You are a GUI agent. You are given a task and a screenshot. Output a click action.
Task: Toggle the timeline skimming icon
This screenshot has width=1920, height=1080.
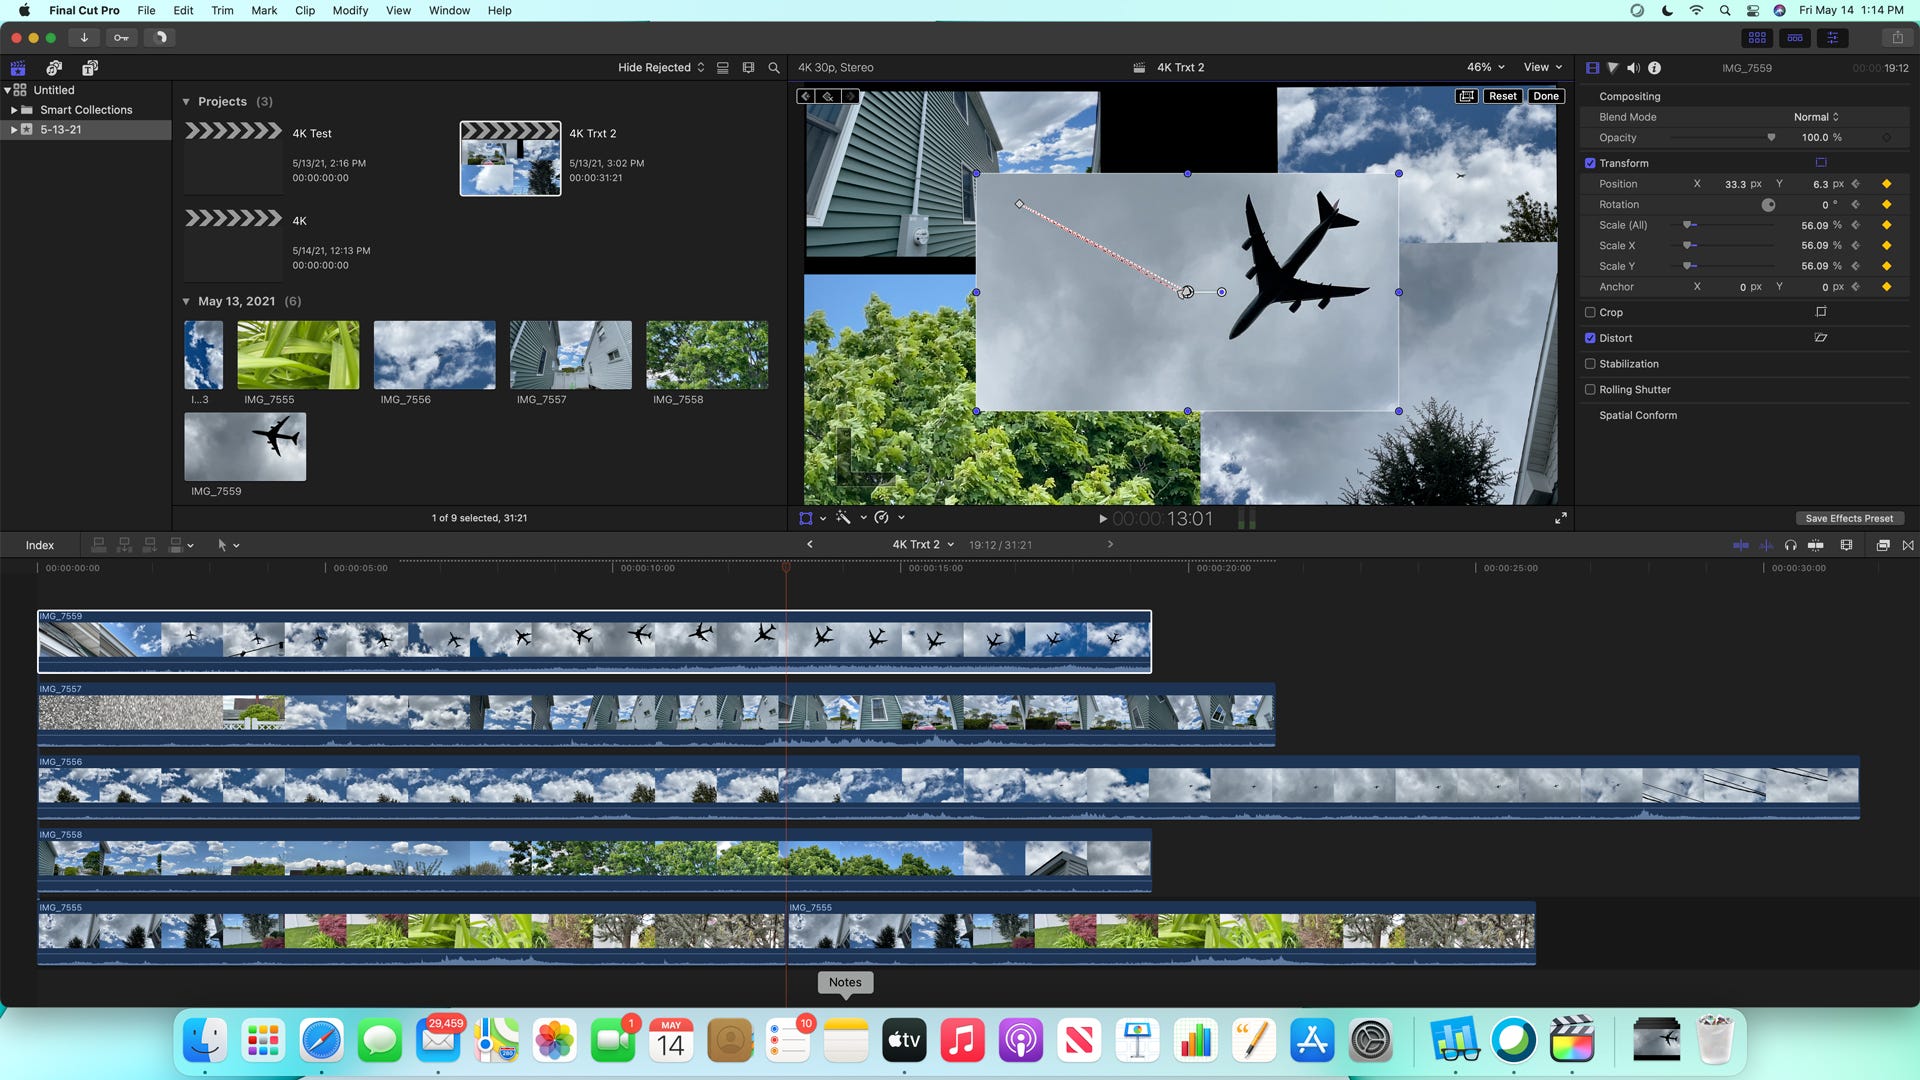[x=1741, y=545]
